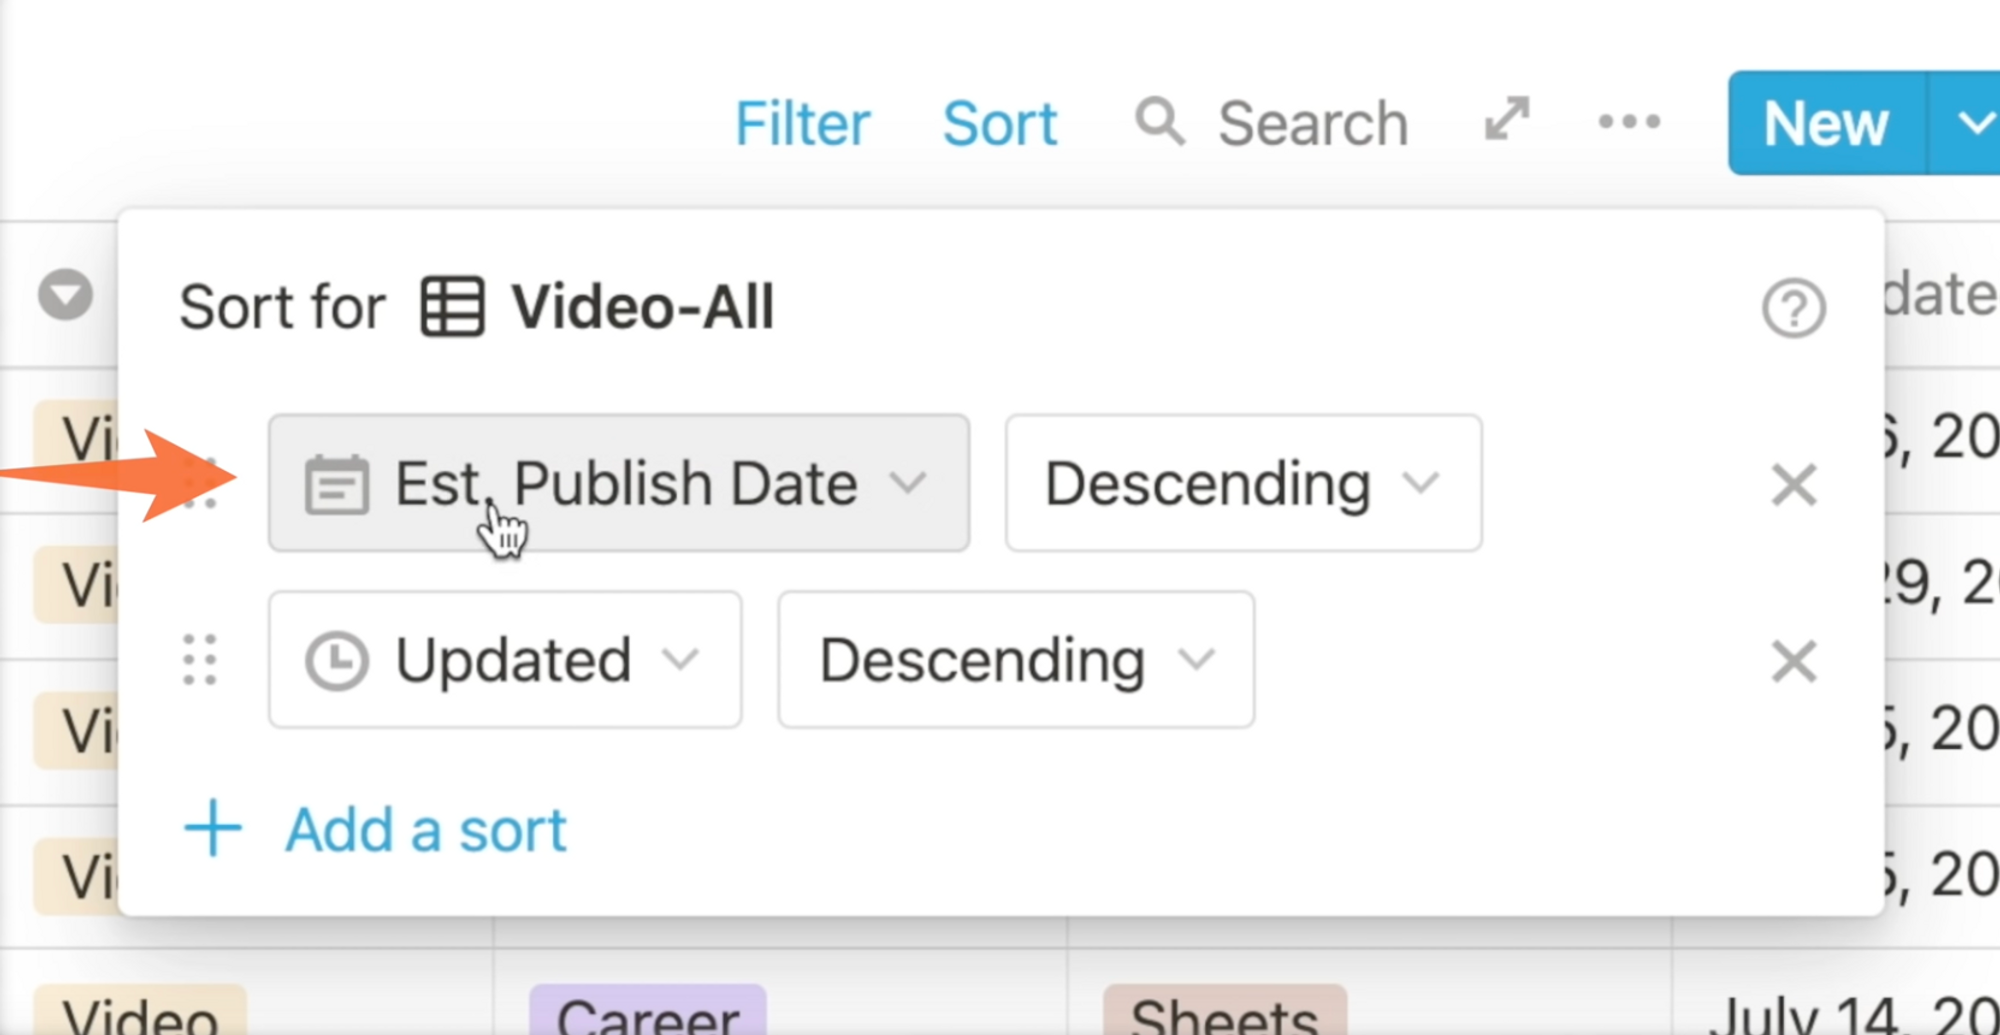
Task: Open Descending dropdown for Est. Publish Date
Action: (1243, 483)
